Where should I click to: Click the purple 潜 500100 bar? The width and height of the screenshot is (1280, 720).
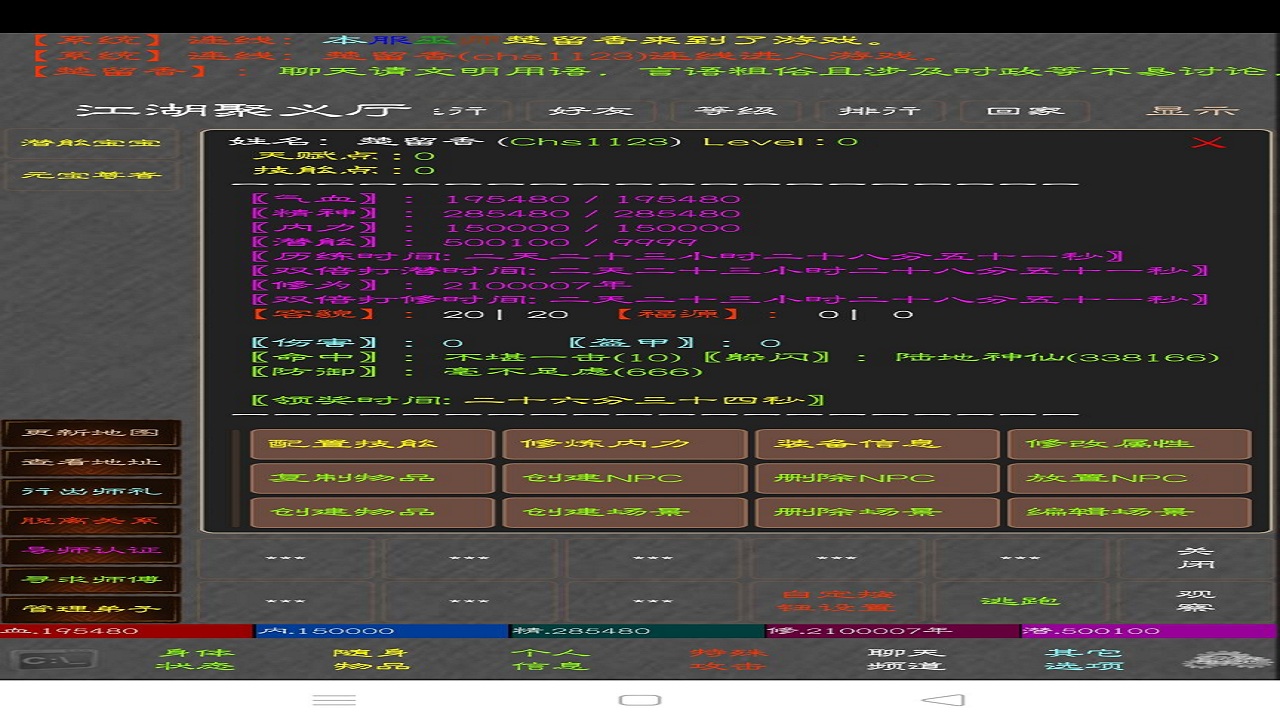[1150, 631]
